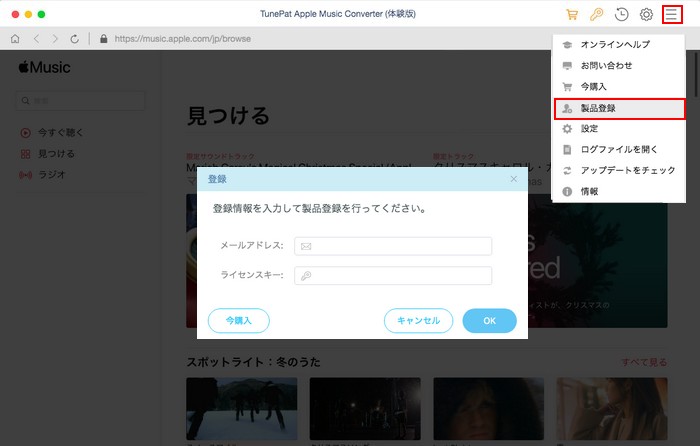Click the Apple Music logo
The height and width of the screenshot is (446, 700).
tap(45, 67)
